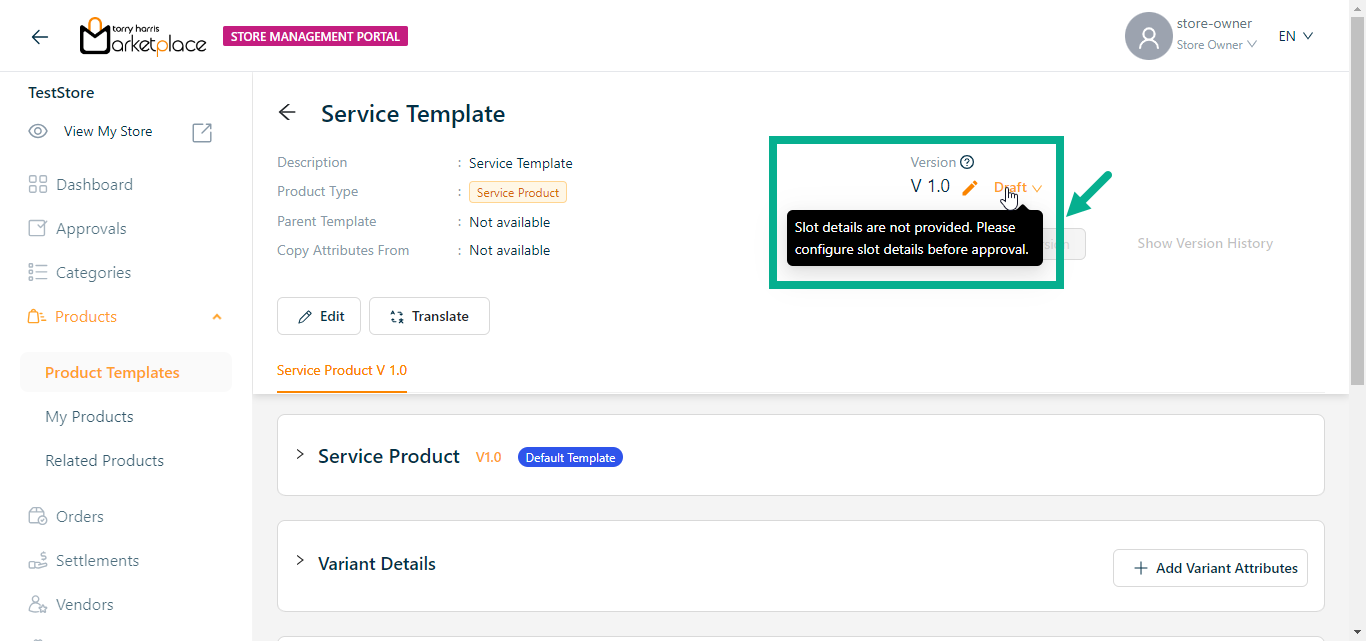Click the pencil icon next to V 1.0
Image resolution: width=1366 pixels, height=641 pixels.
point(970,187)
